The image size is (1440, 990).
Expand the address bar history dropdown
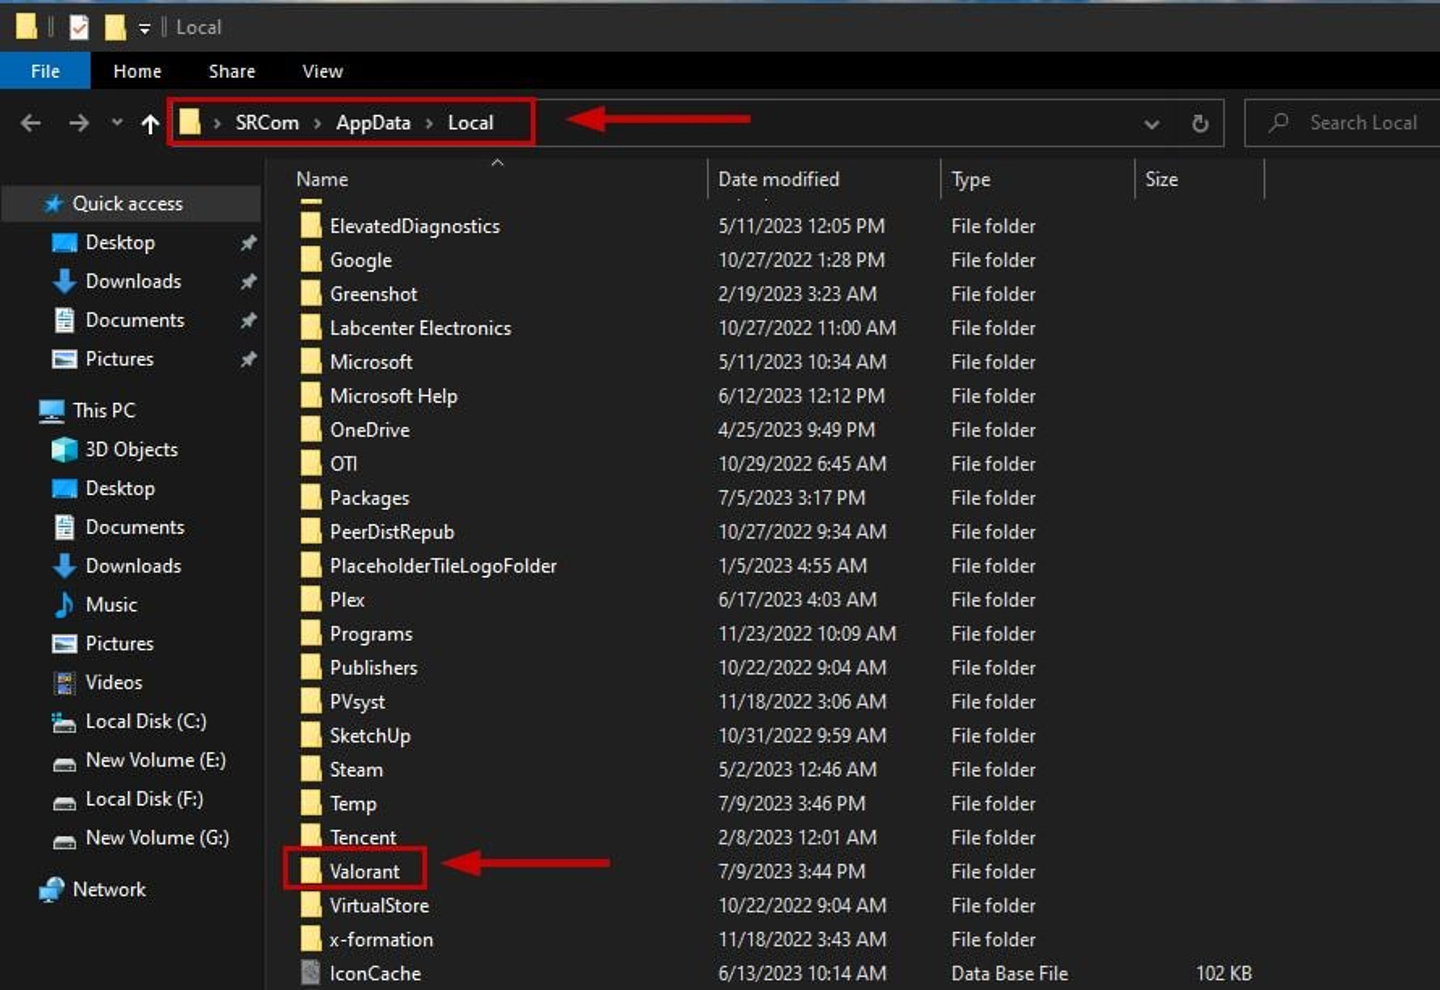click(x=1152, y=123)
